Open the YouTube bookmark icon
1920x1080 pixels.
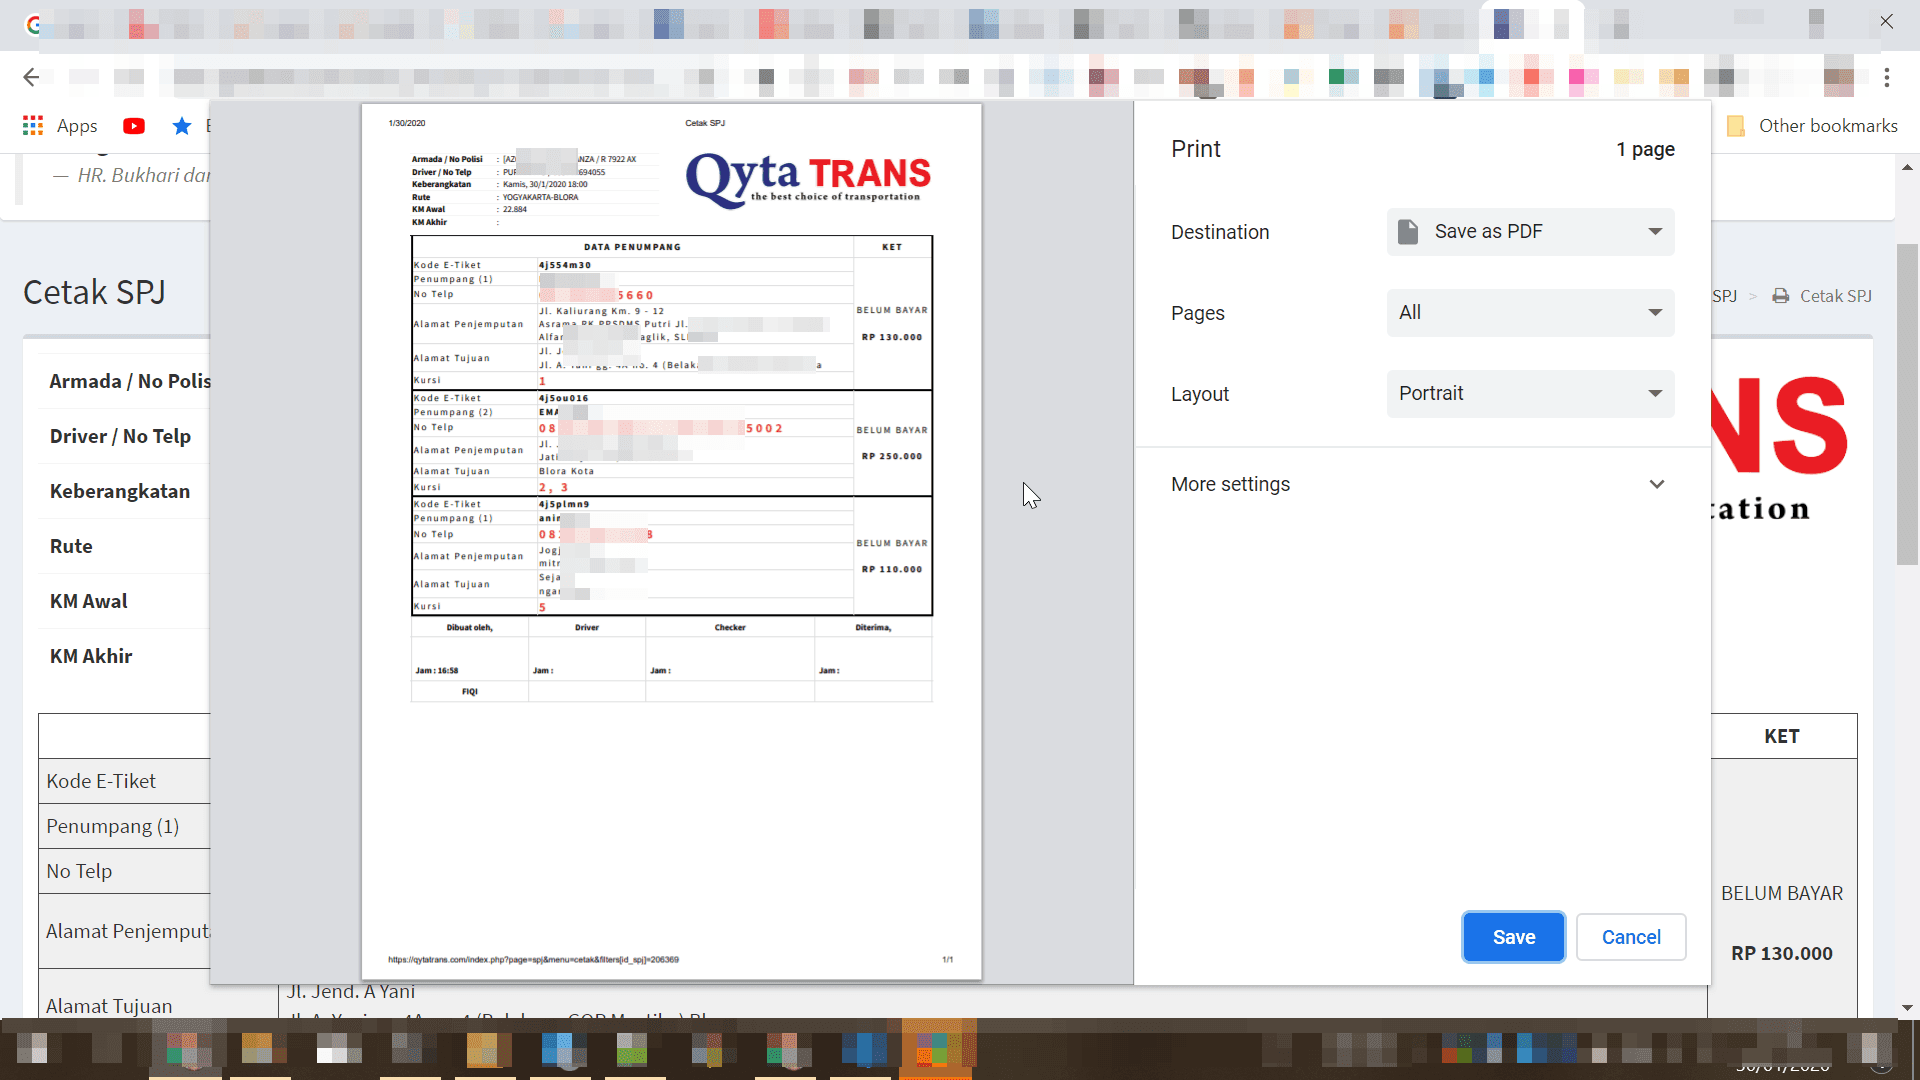pos(134,126)
